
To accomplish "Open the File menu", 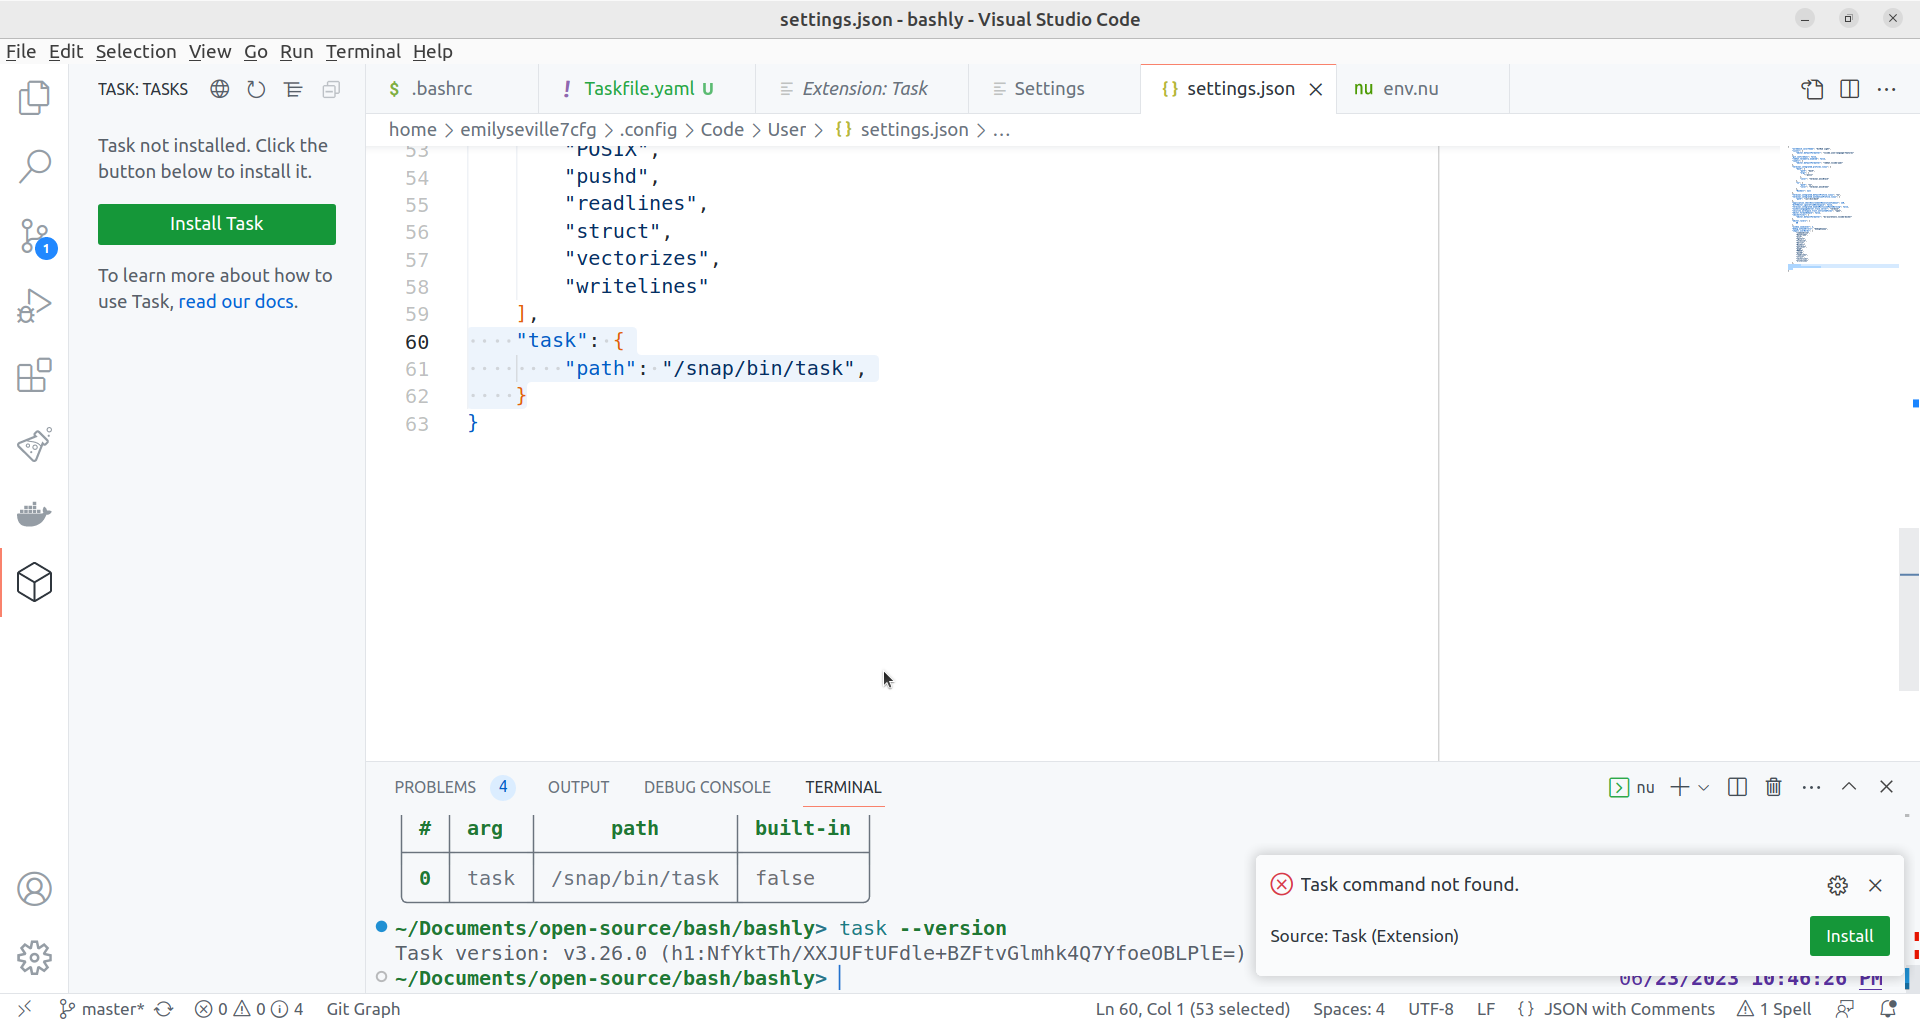I will tap(21, 51).
